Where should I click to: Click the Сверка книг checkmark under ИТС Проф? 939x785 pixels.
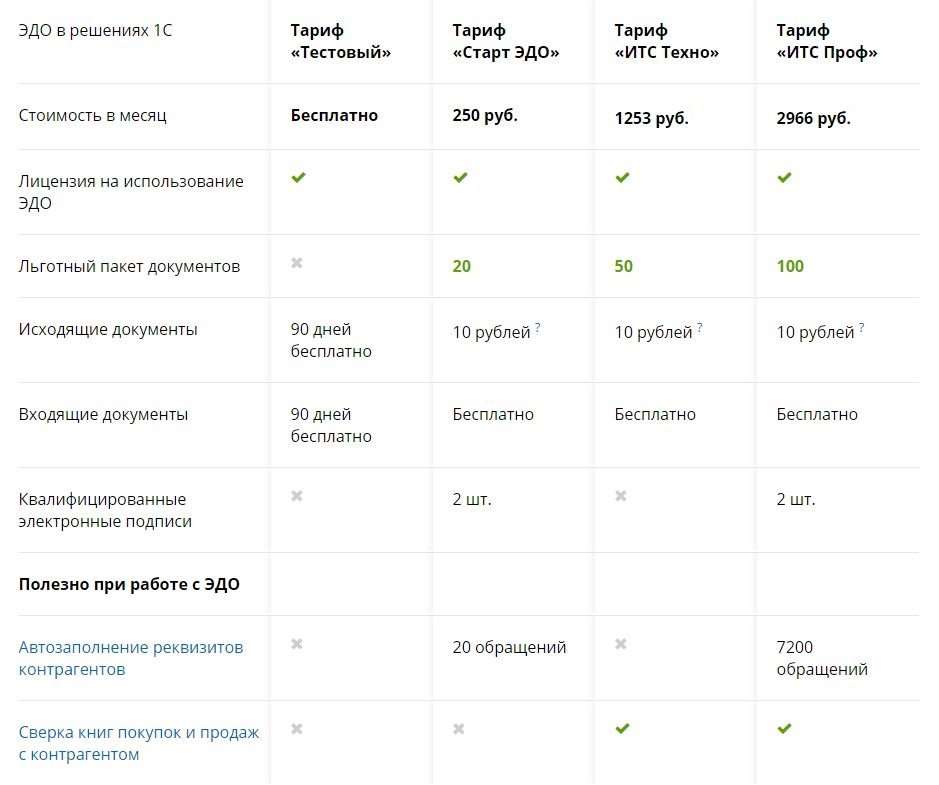[x=784, y=729]
